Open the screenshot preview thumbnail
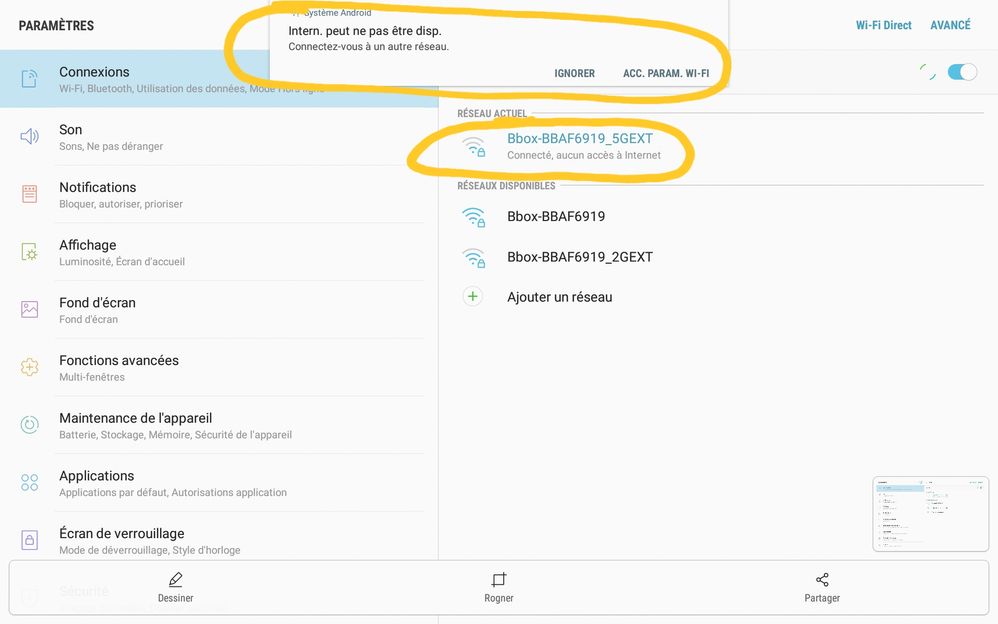The width and height of the screenshot is (998, 624). [x=931, y=514]
